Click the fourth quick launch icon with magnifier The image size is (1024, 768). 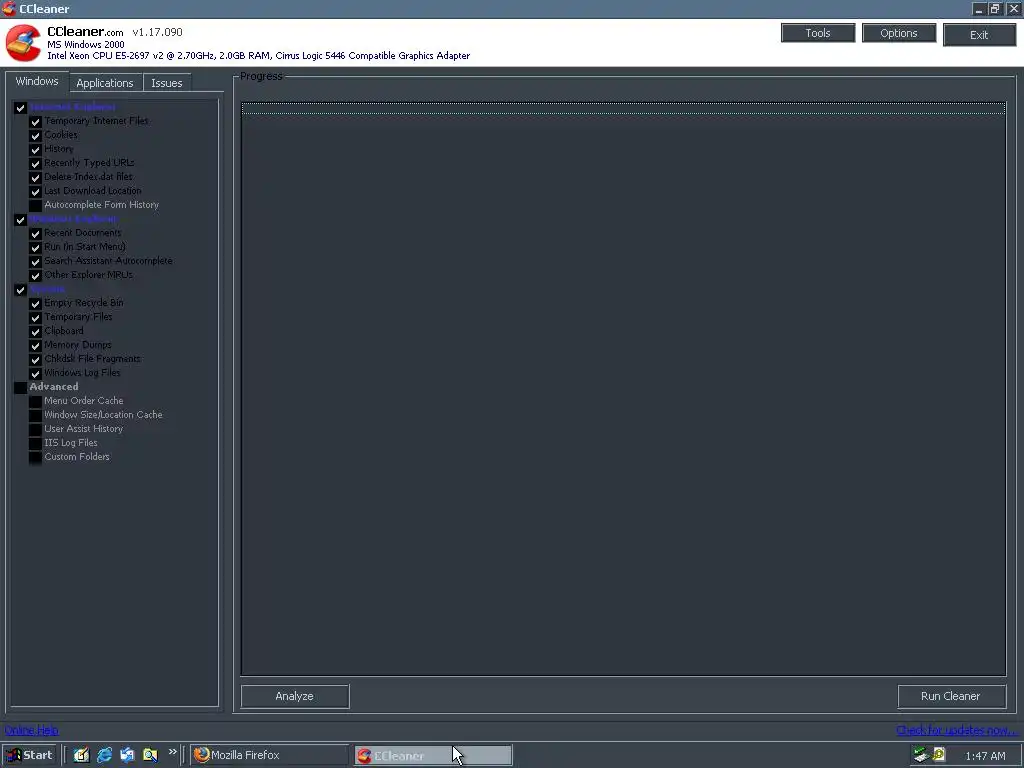click(150, 755)
